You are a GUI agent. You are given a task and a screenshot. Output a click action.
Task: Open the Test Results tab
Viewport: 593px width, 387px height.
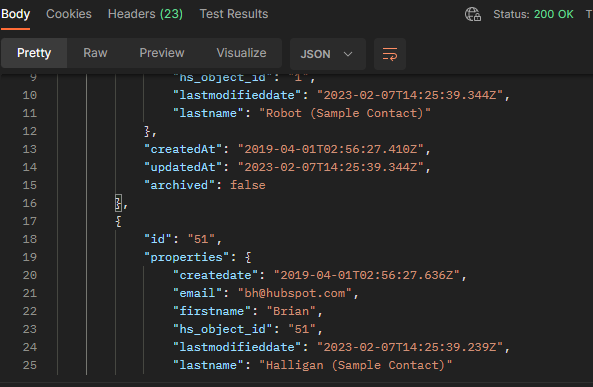click(234, 14)
